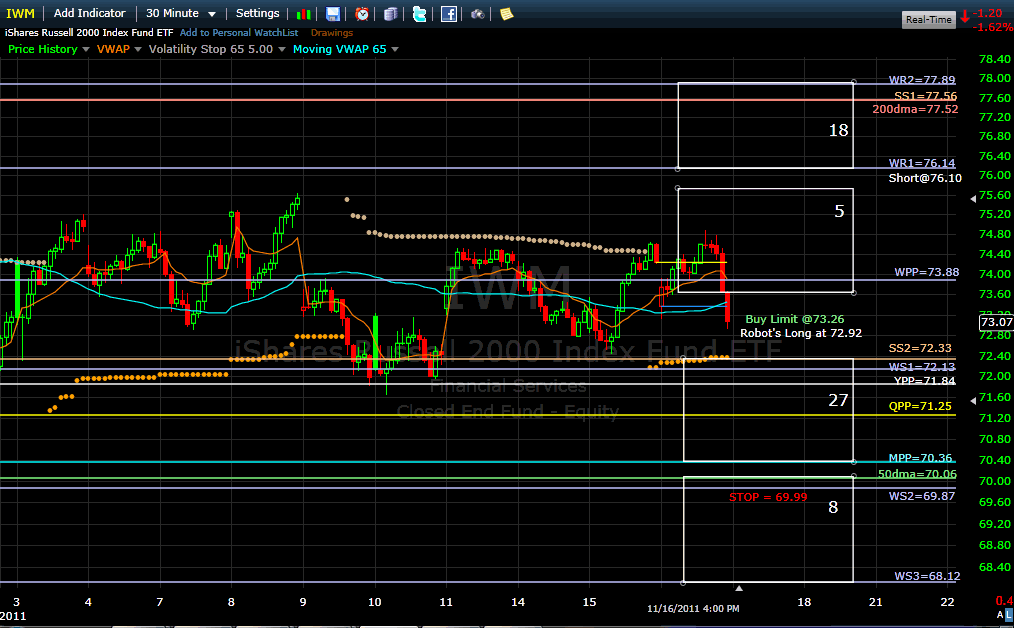Click the time marker triangle above the date label
This screenshot has height=628, width=1014.
click(739, 588)
